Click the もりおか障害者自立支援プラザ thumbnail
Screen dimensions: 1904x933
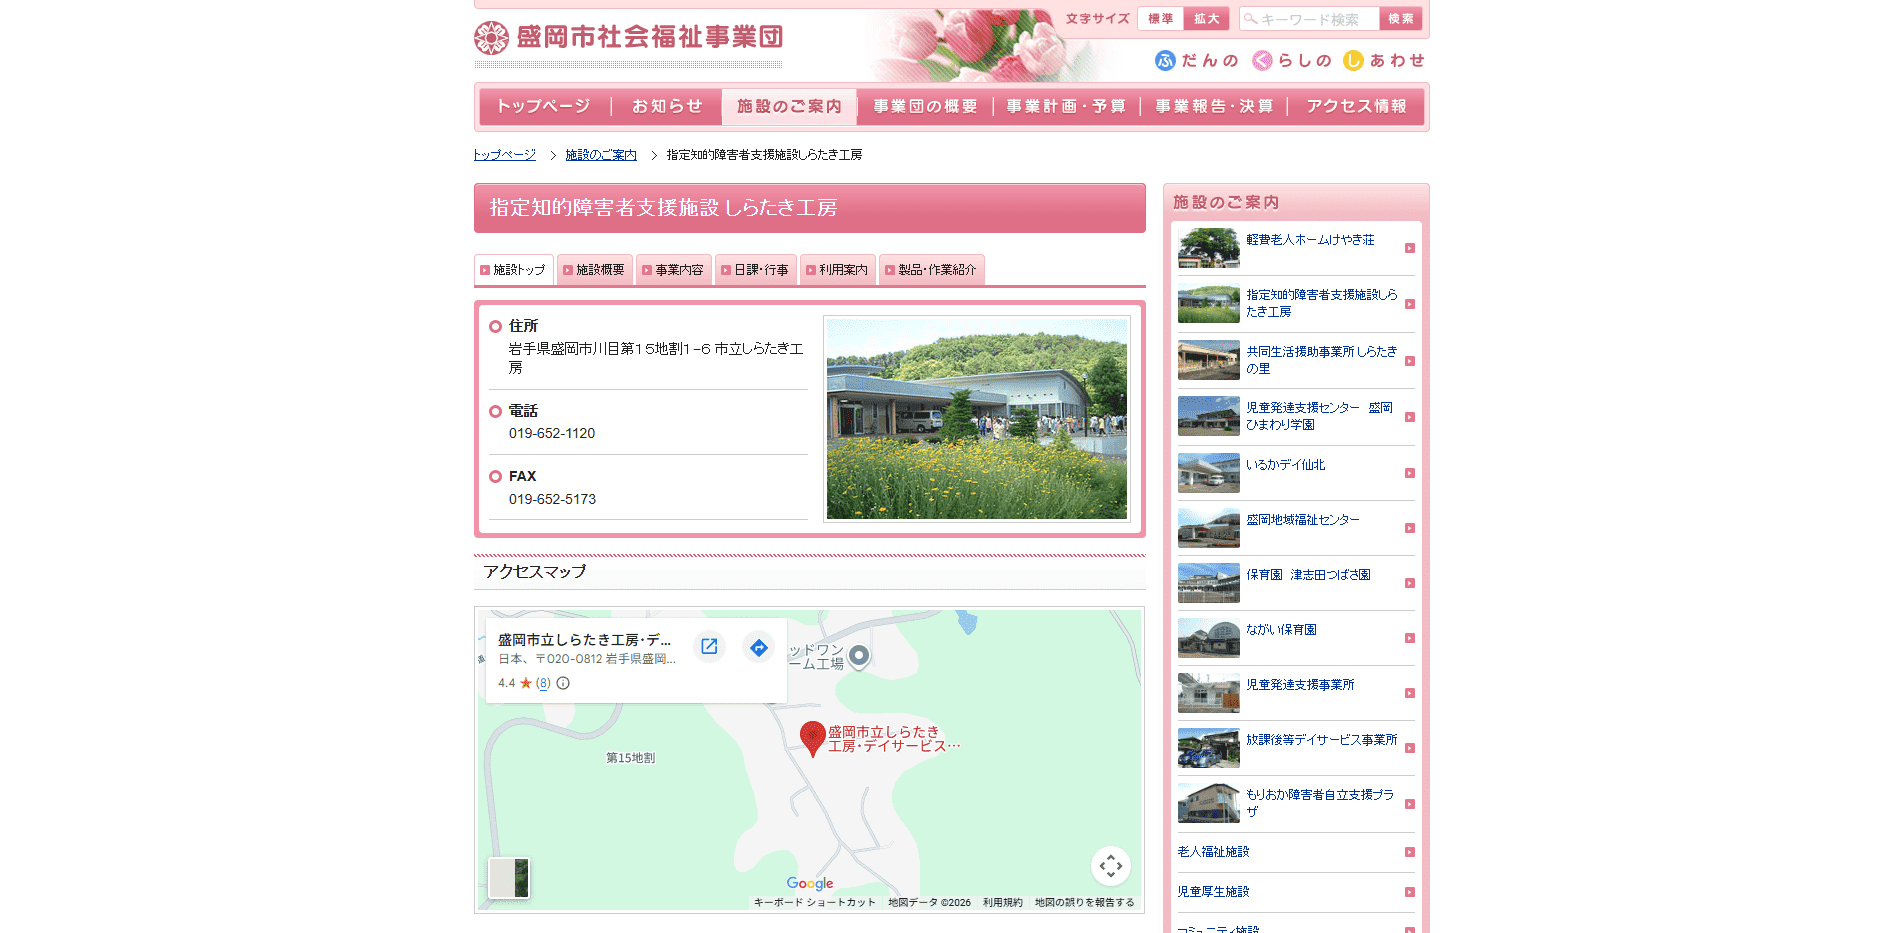(x=1208, y=803)
